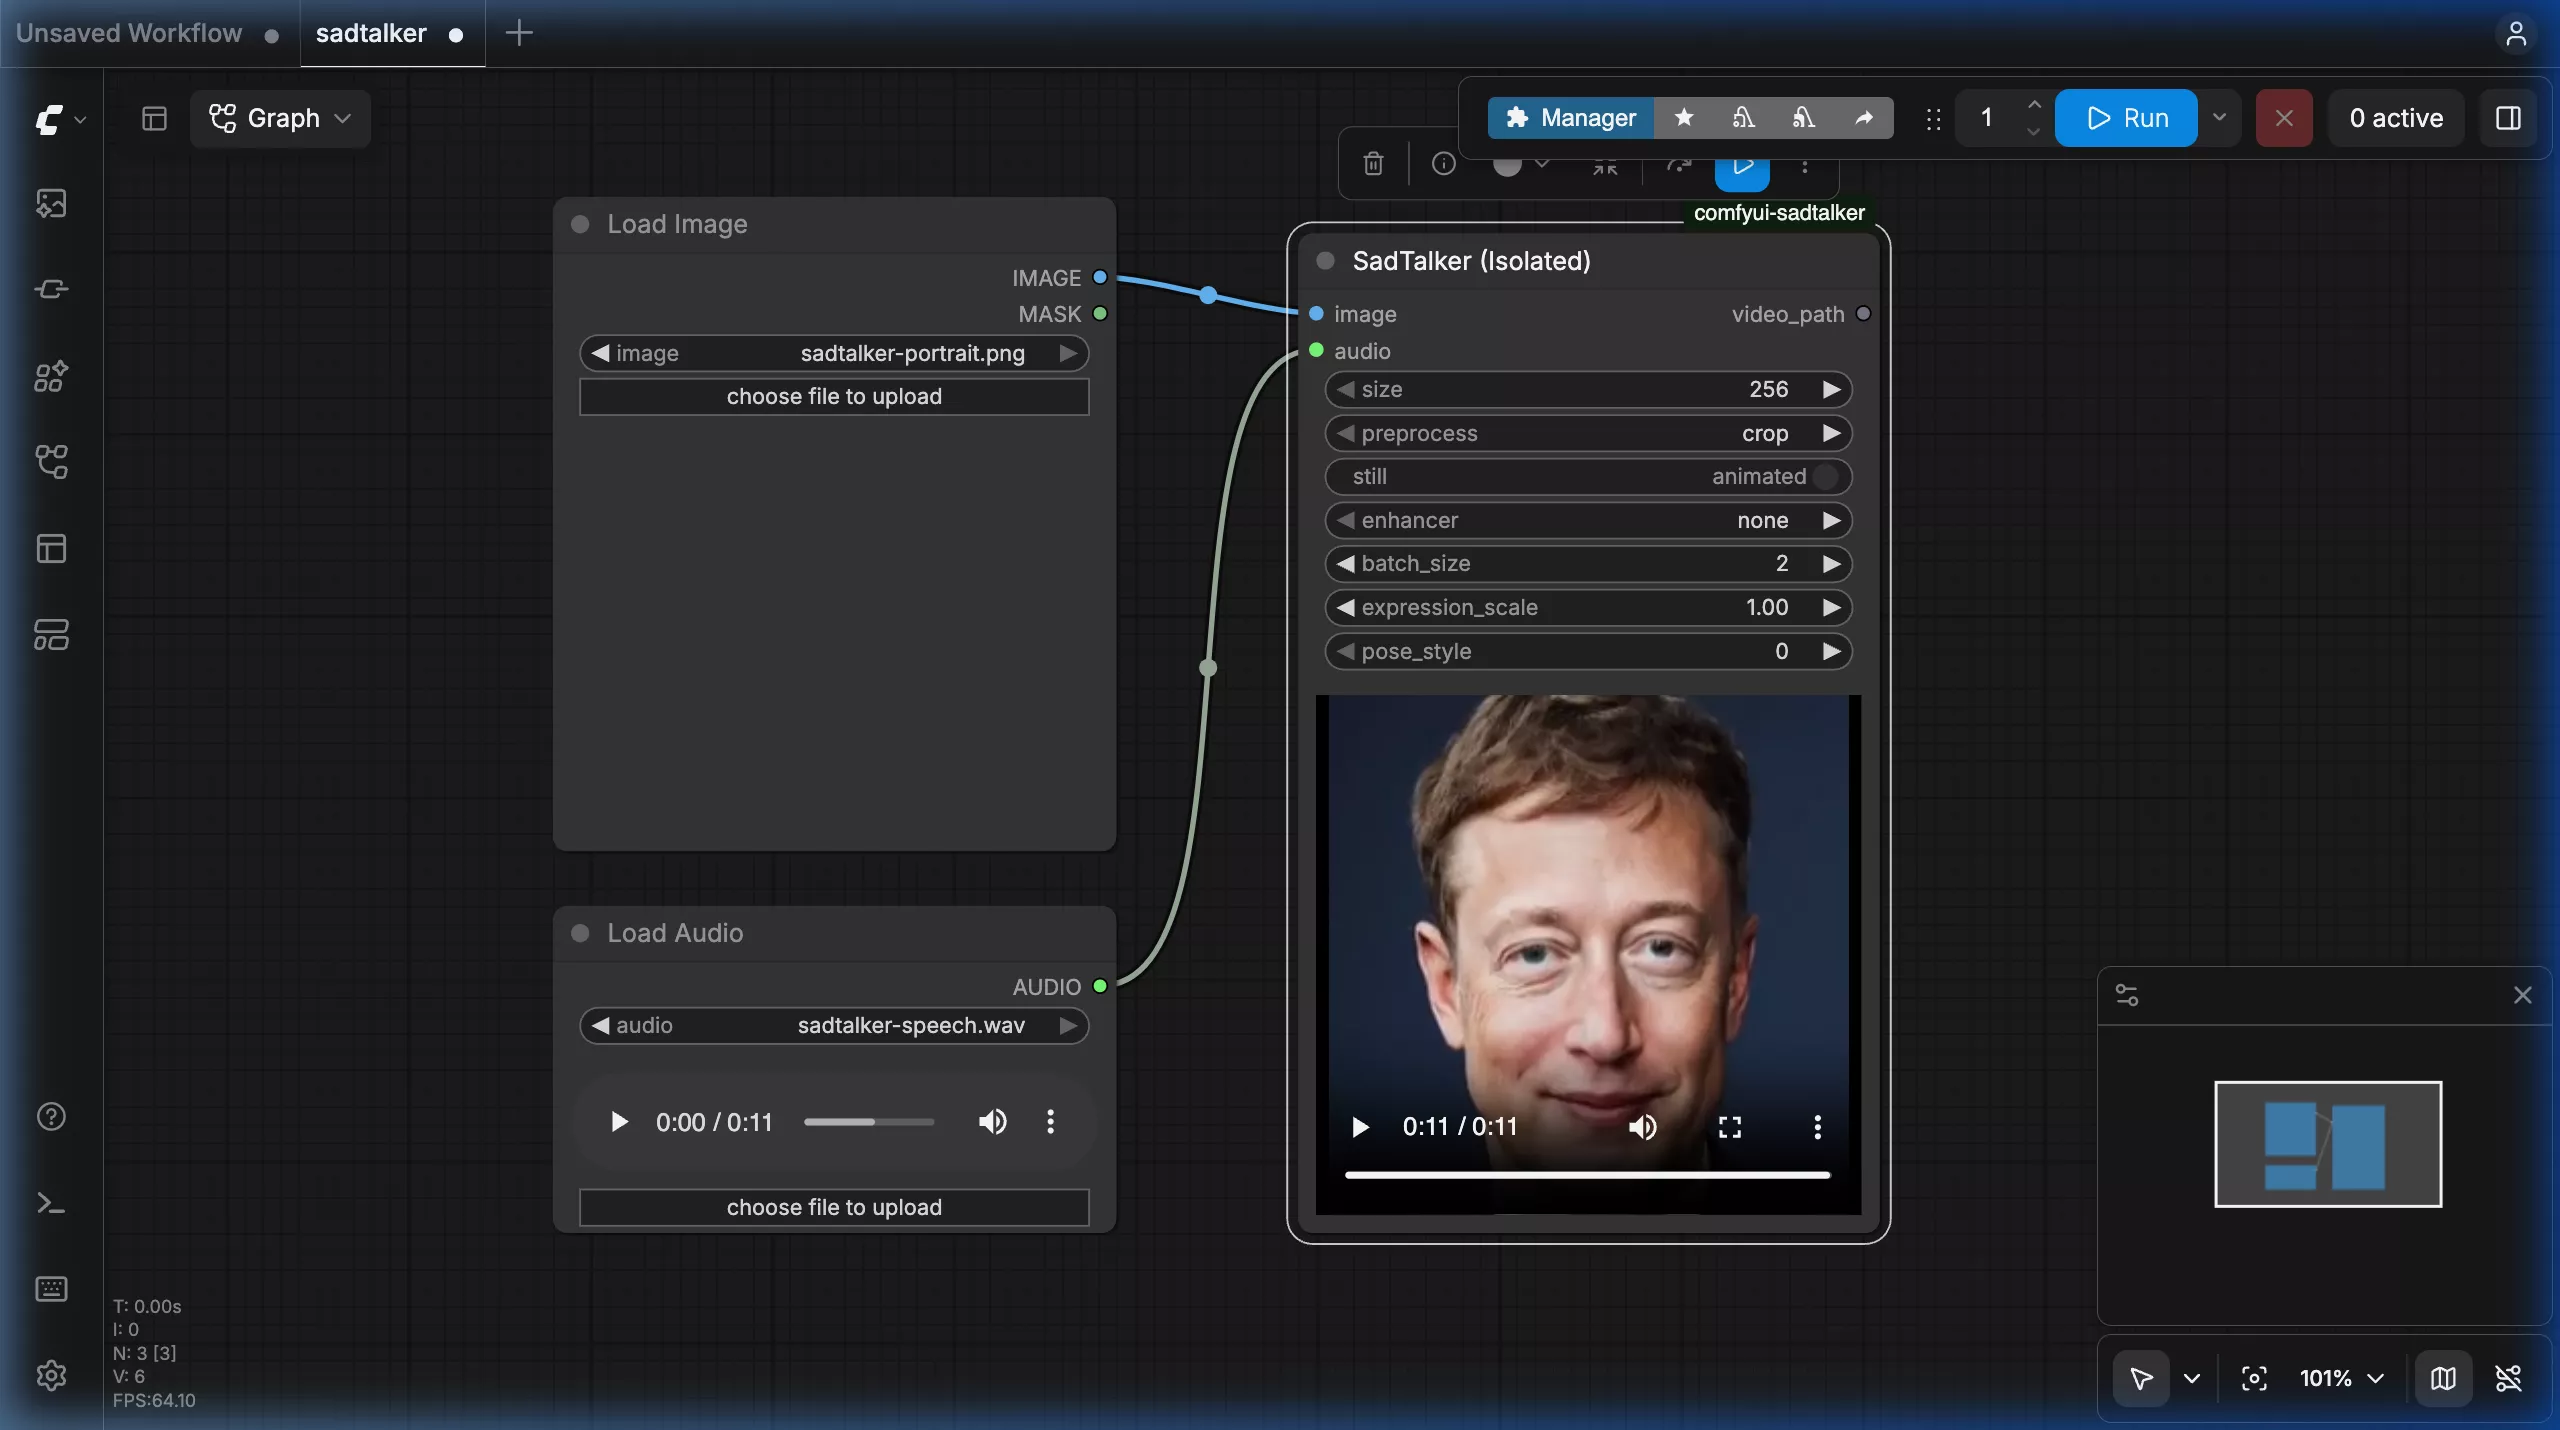The height and width of the screenshot is (1430, 2560).
Task: Toggle the minimap map button
Action: 2443,1378
